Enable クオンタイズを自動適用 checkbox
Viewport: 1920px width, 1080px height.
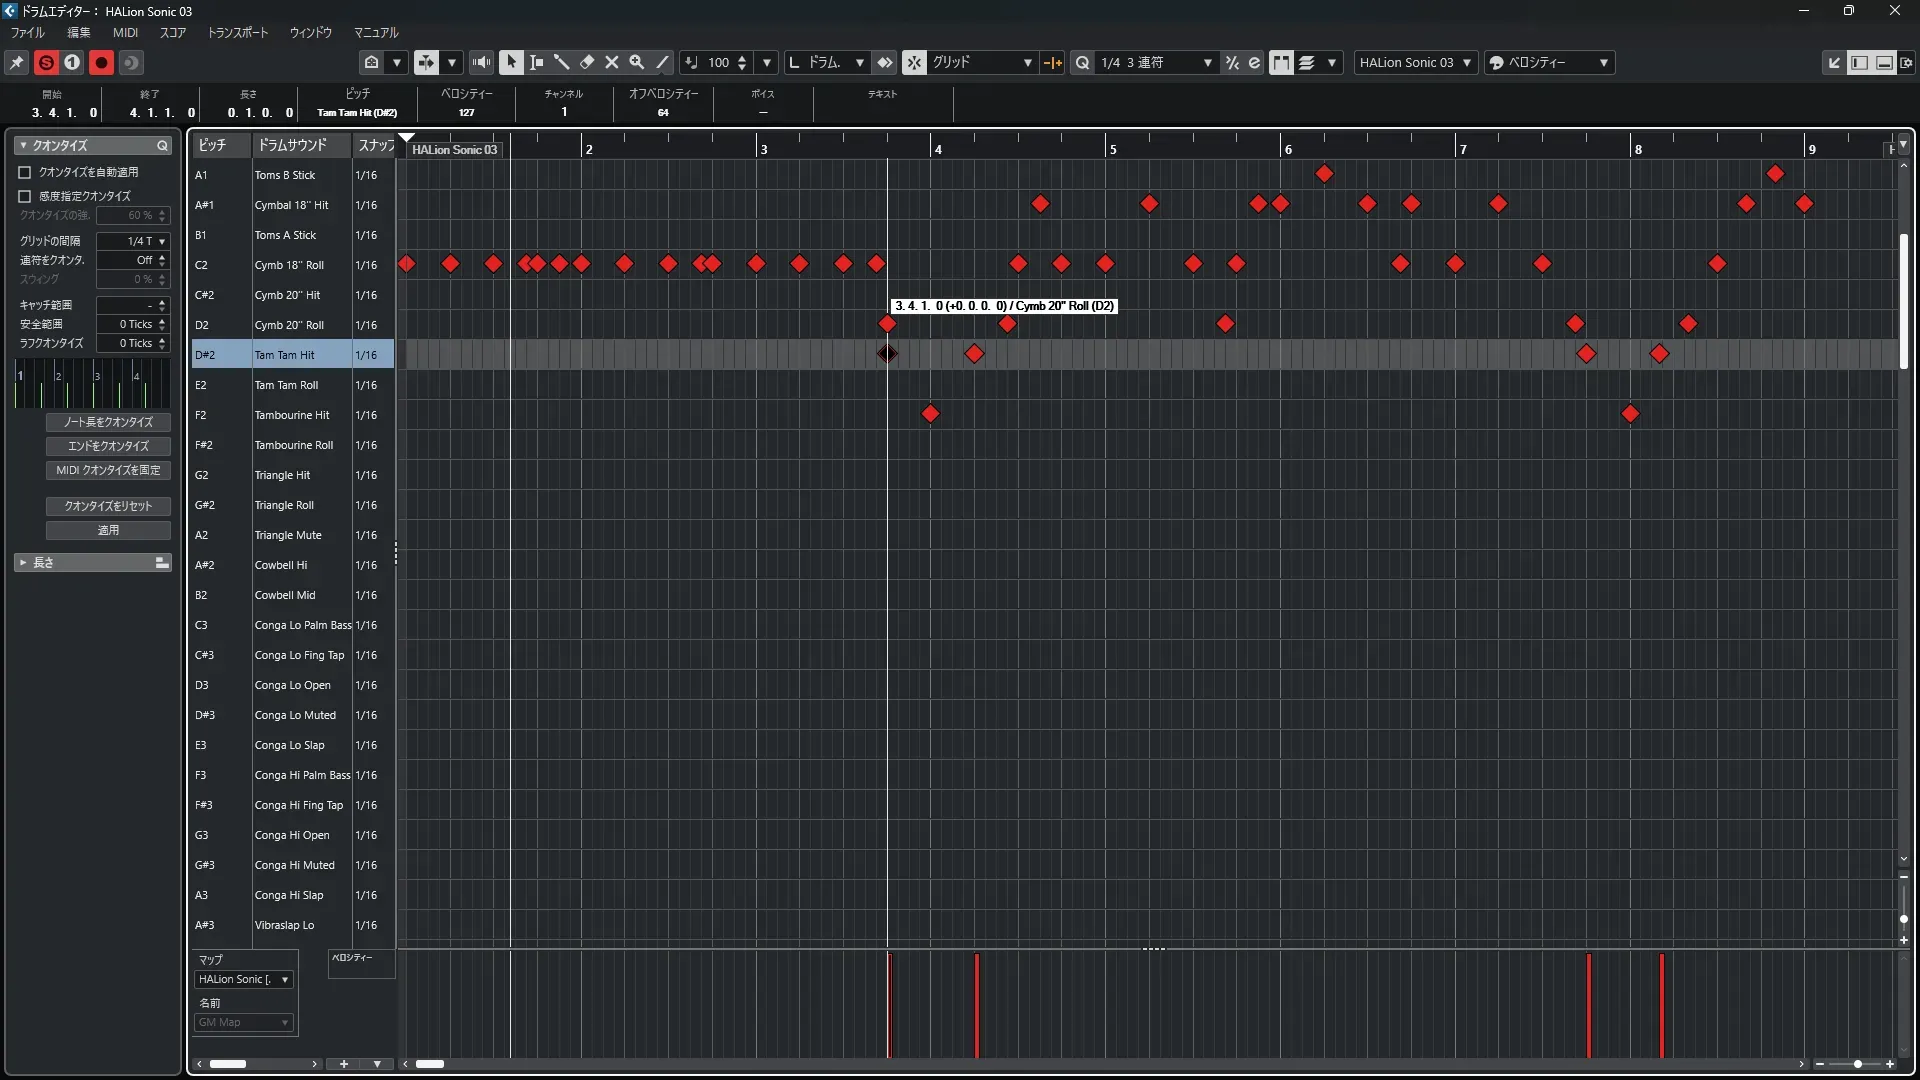pyautogui.click(x=25, y=172)
